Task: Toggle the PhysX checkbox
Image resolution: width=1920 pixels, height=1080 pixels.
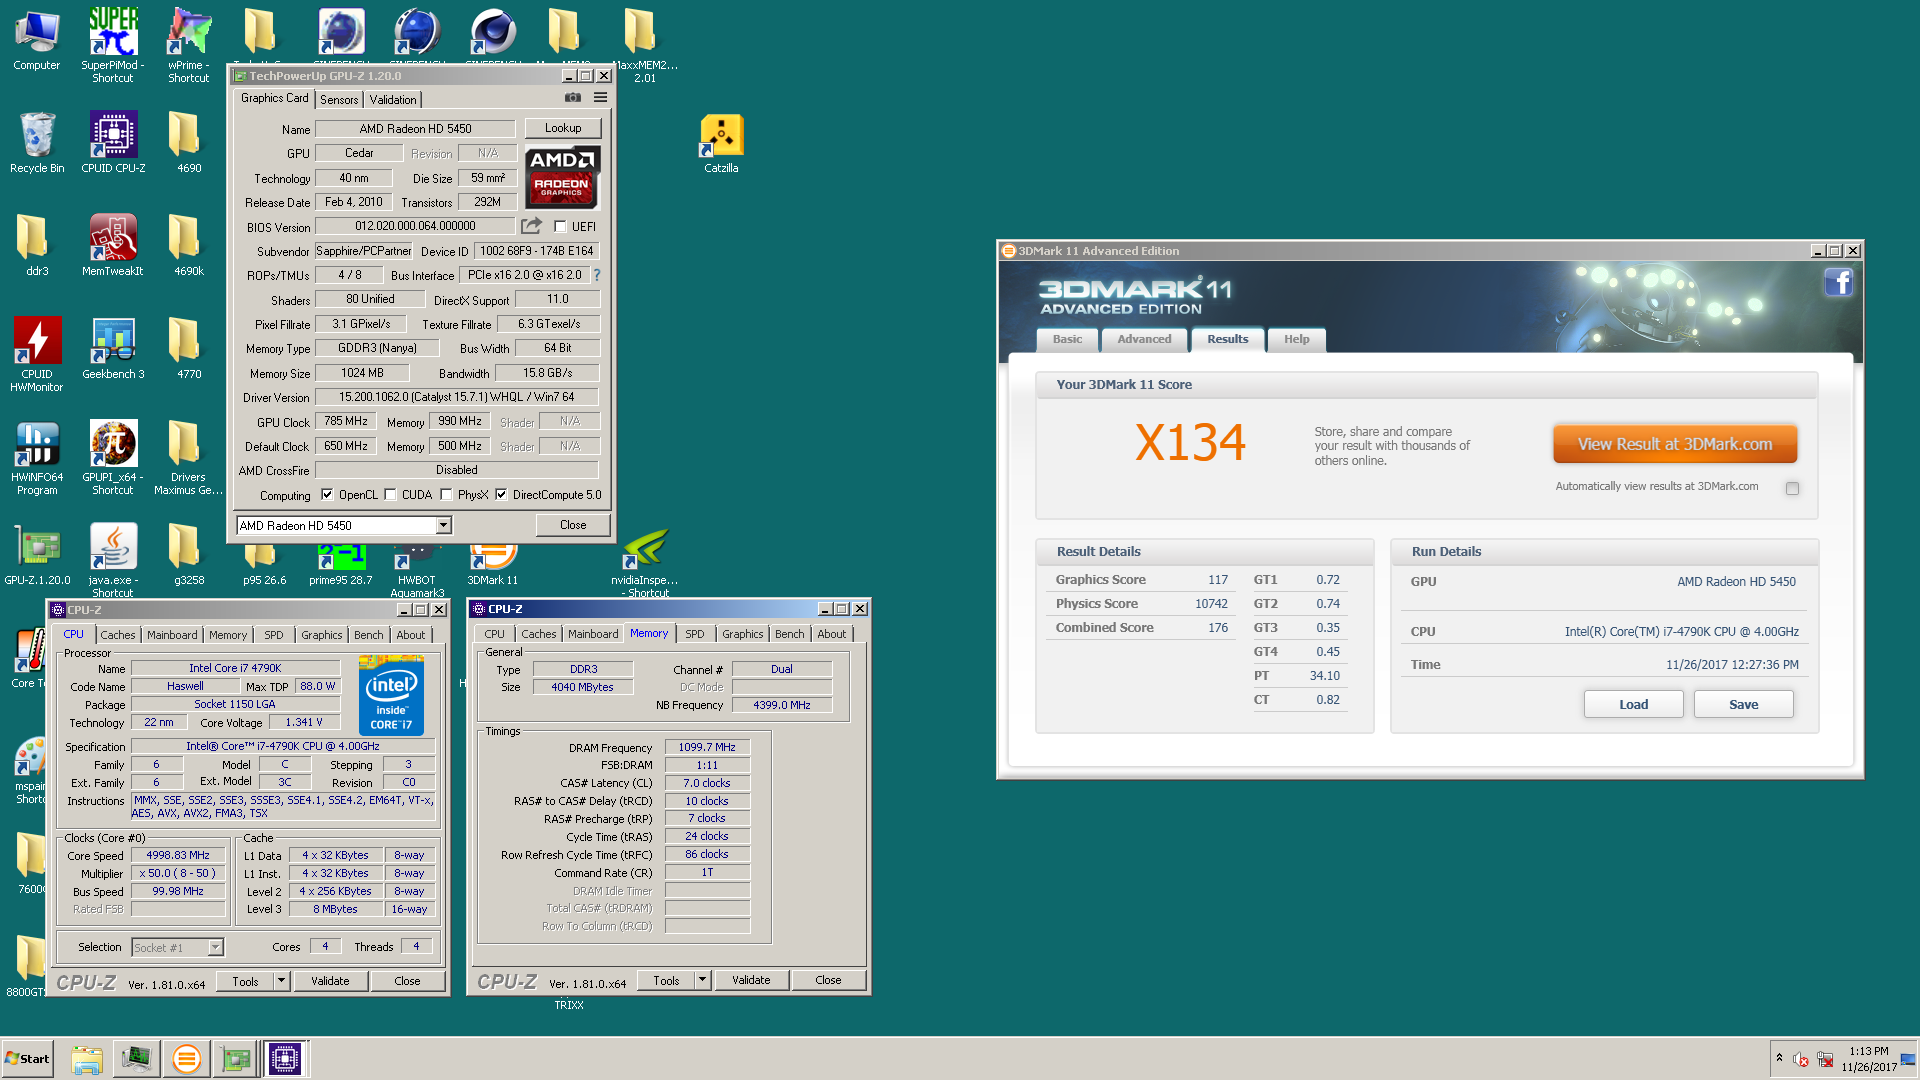Action: 446,494
